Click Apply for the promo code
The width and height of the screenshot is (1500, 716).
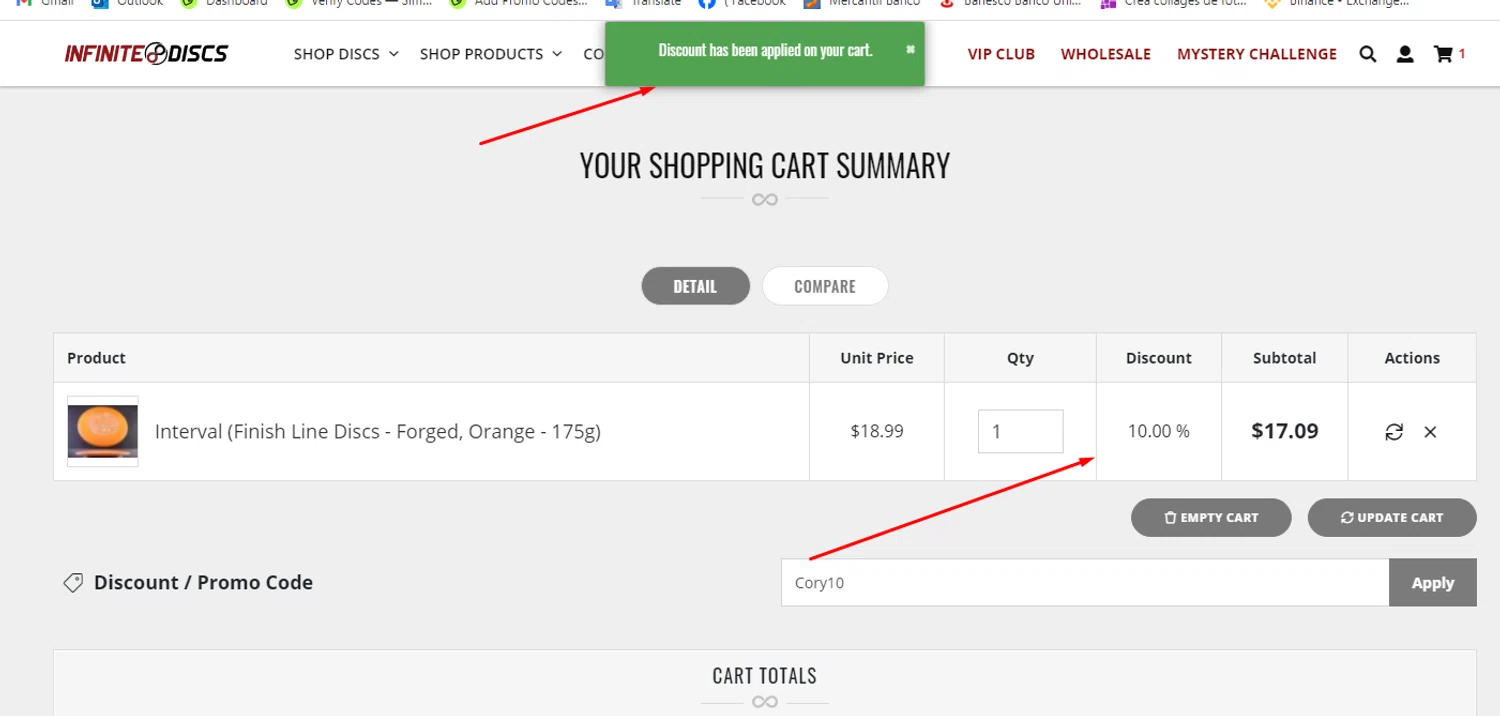tap(1432, 583)
